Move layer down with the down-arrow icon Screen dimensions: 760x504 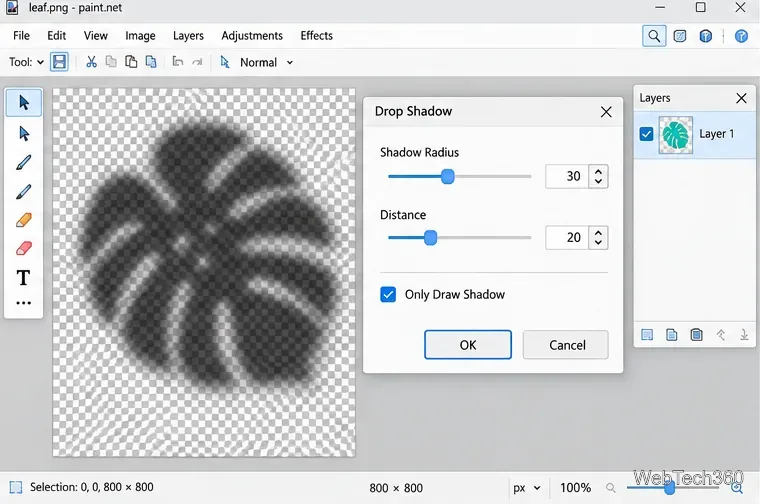point(744,334)
